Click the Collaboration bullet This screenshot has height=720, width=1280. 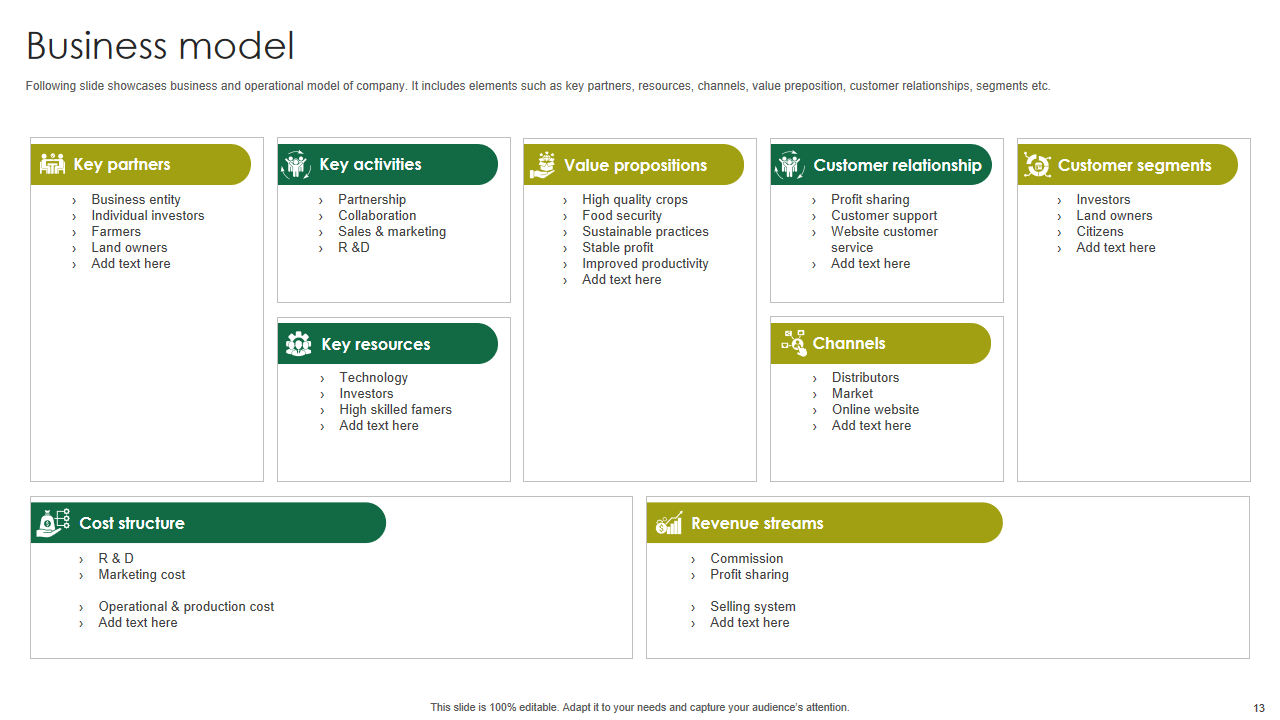click(x=377, y=216)
